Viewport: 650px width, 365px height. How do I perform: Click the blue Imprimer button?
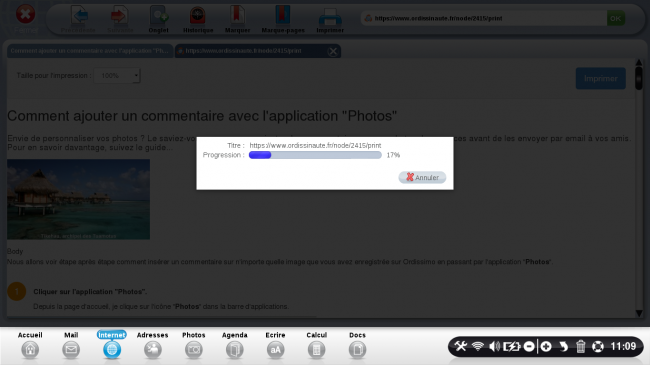601,78
